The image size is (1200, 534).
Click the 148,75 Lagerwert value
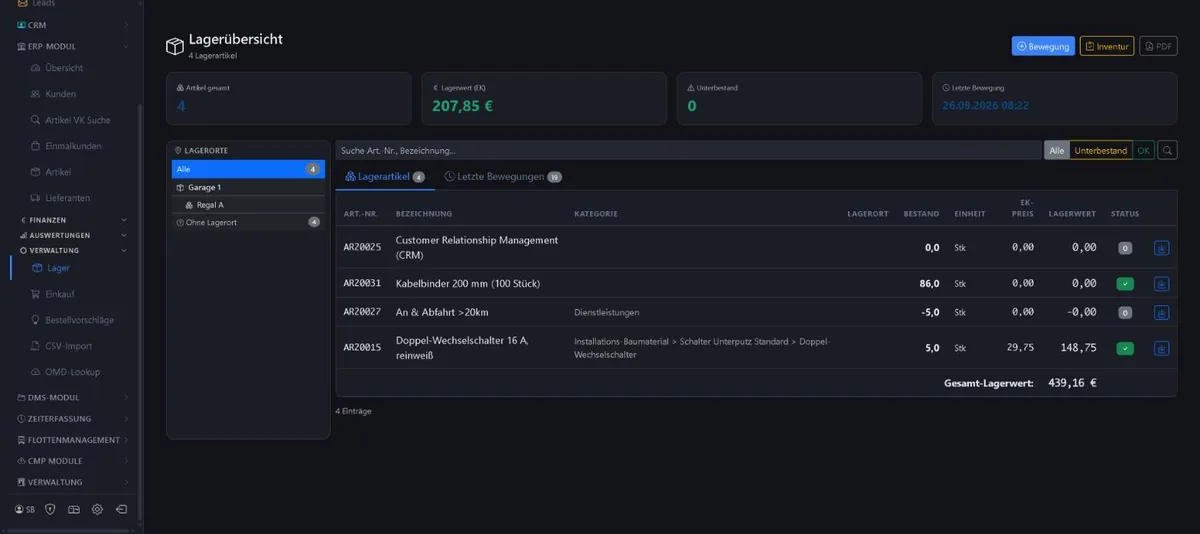point(1078,348)
